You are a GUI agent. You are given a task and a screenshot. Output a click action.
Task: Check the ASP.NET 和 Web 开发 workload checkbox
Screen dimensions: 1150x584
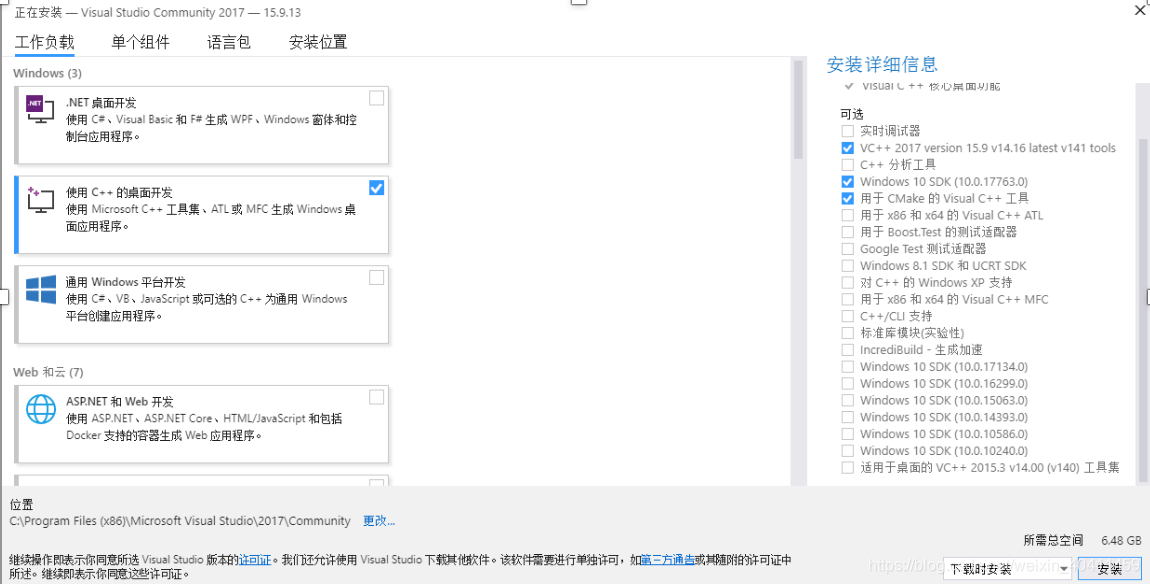click(376, 397)
